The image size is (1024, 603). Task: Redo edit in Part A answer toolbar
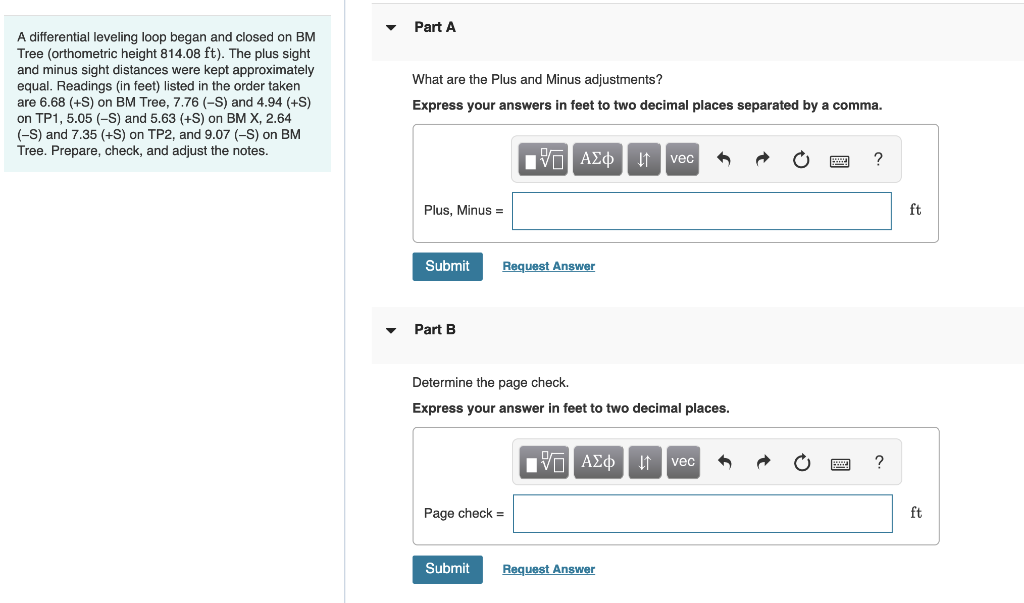(x=762, y=159)
